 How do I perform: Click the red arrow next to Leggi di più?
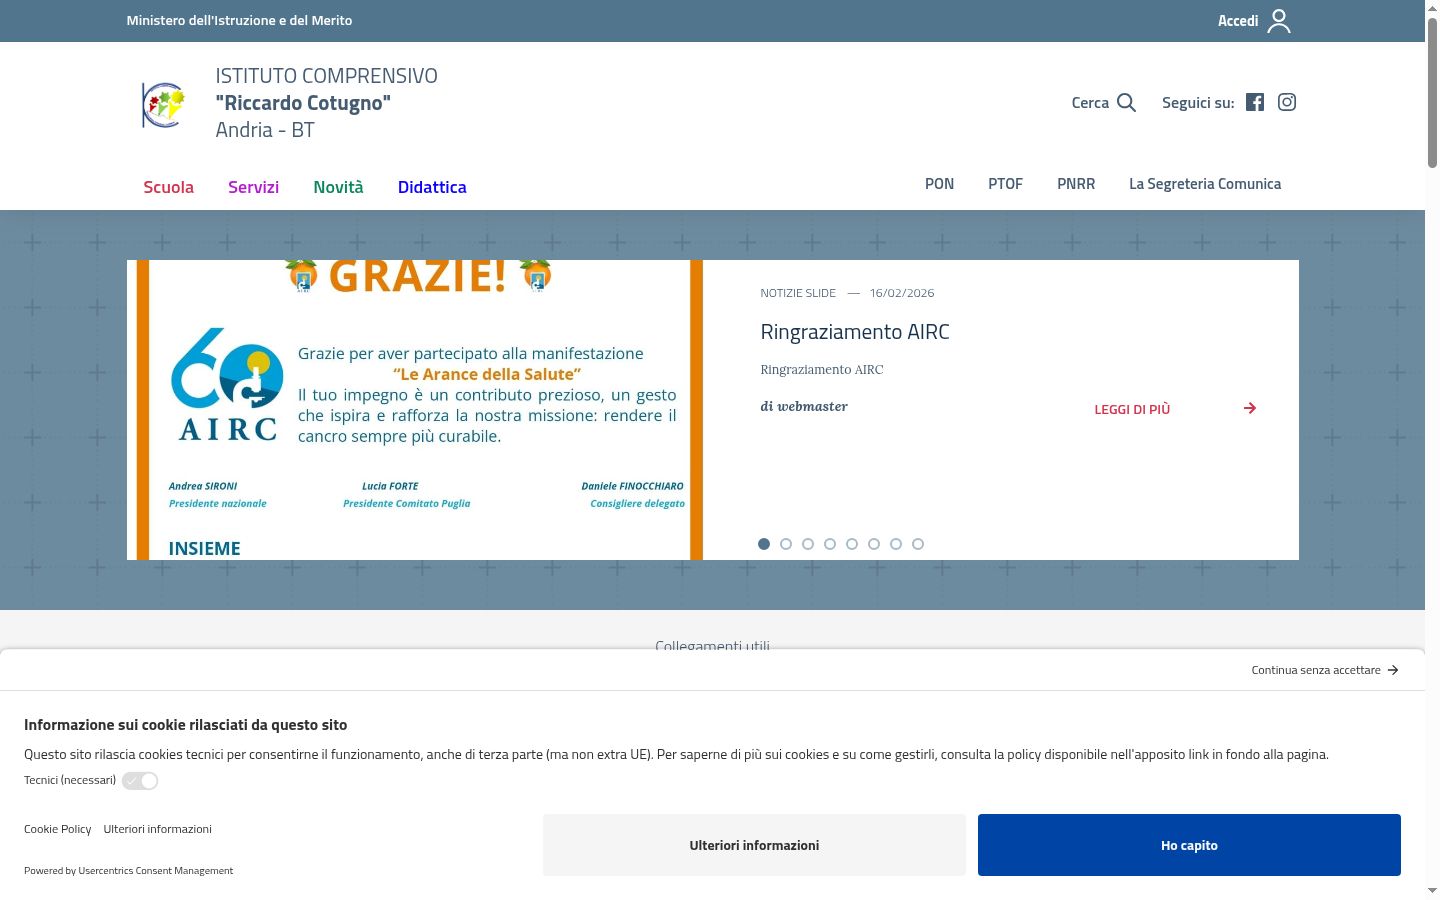click(1250, 408)
